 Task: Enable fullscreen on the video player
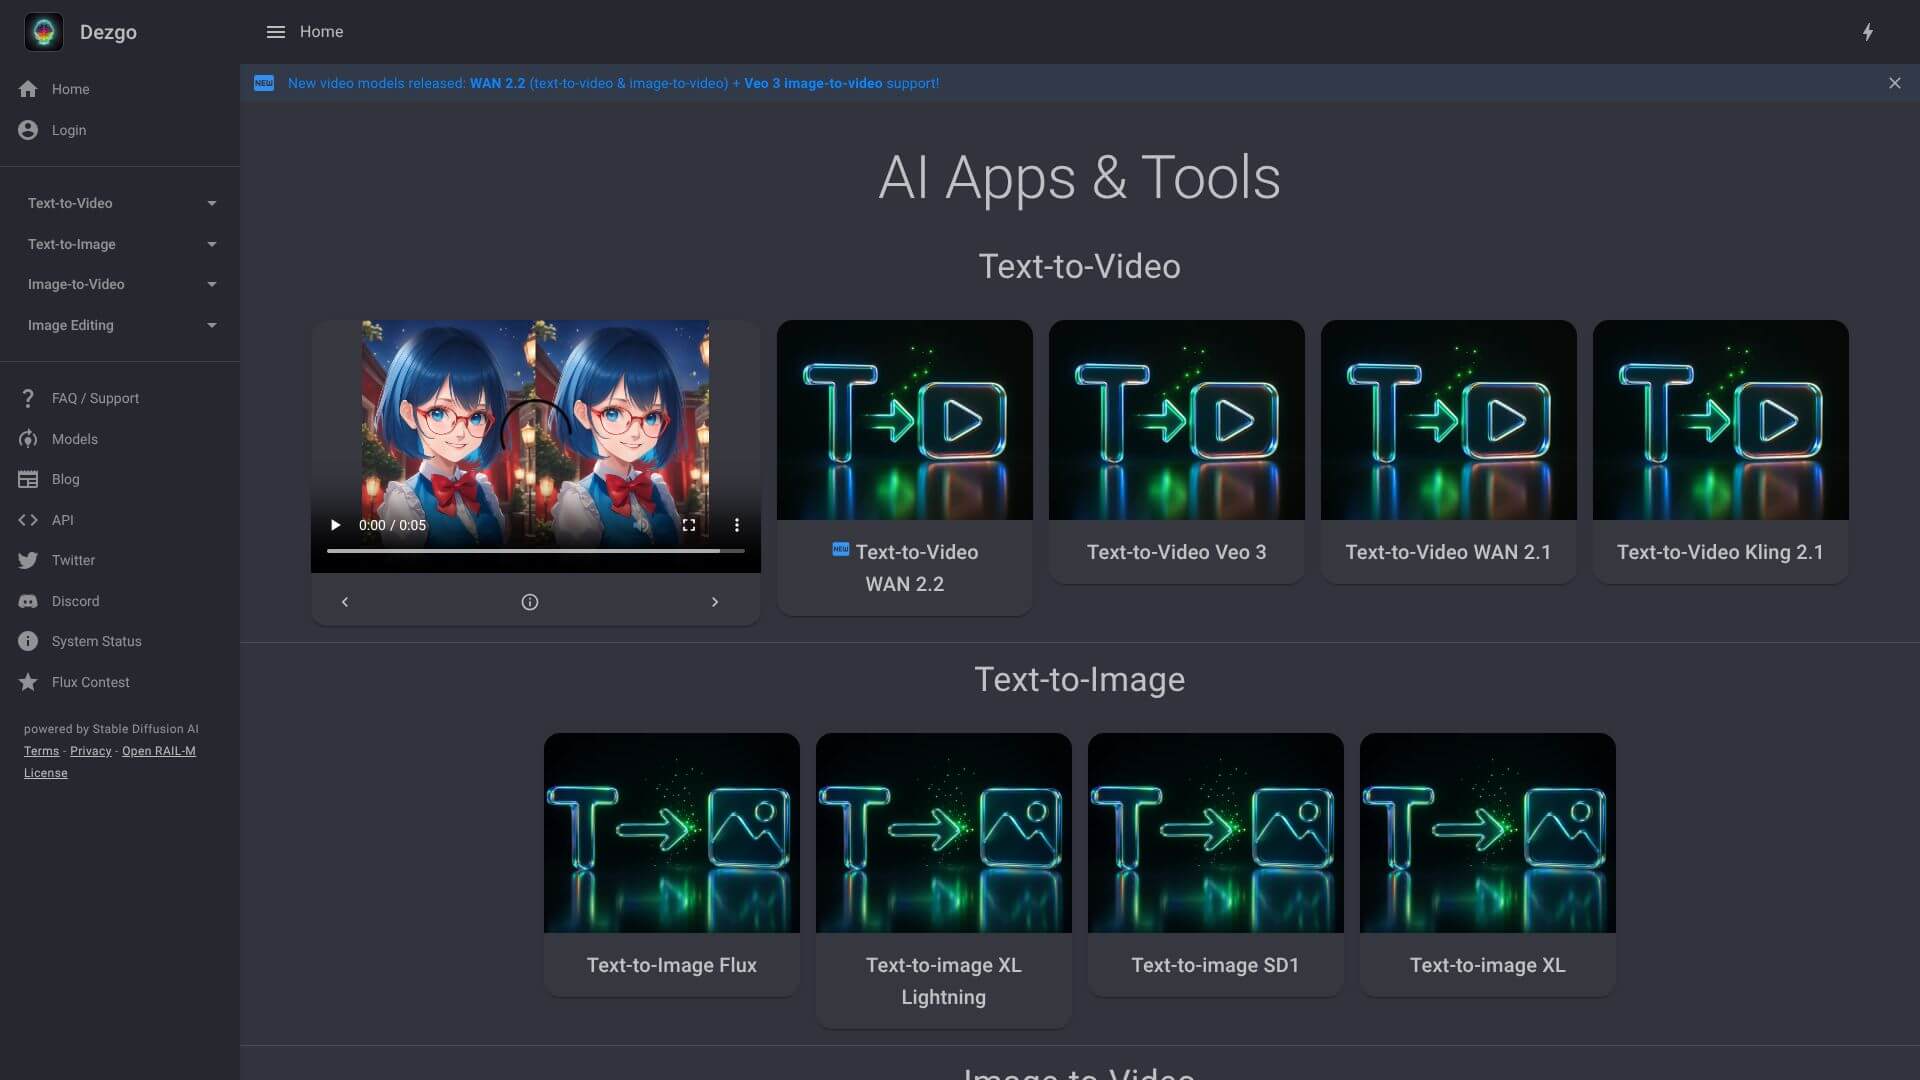tap(689, 524)
